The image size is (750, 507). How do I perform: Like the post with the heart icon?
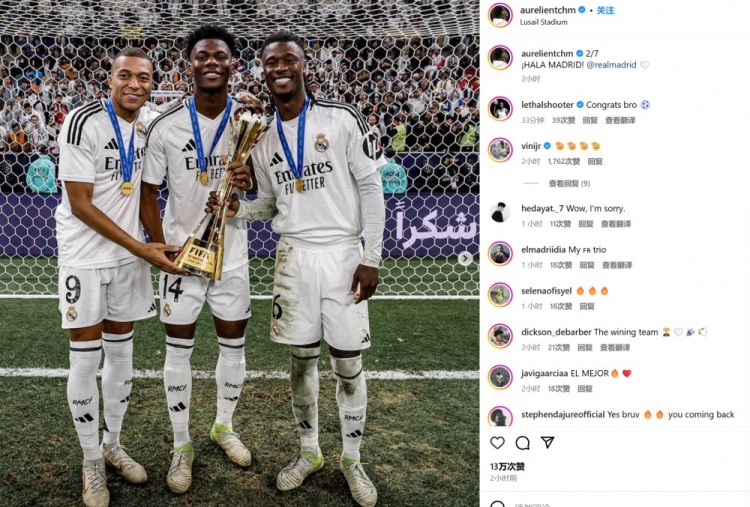click(x=497, y=443)
